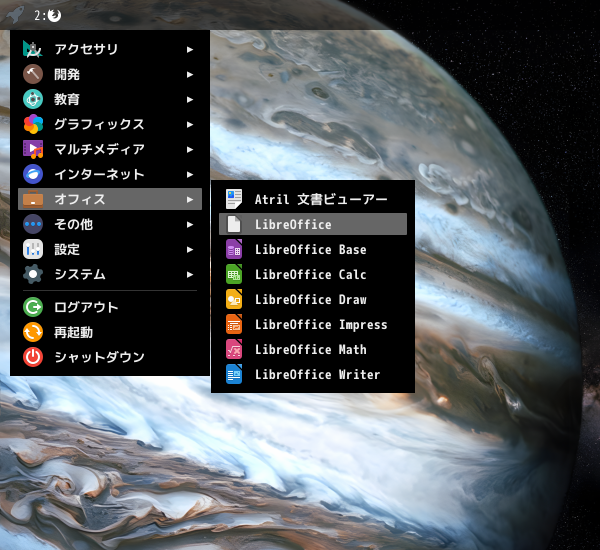Click the オフィス submenu arrow
The width and height of the screenshot is (600, 550).
(190, 199)
